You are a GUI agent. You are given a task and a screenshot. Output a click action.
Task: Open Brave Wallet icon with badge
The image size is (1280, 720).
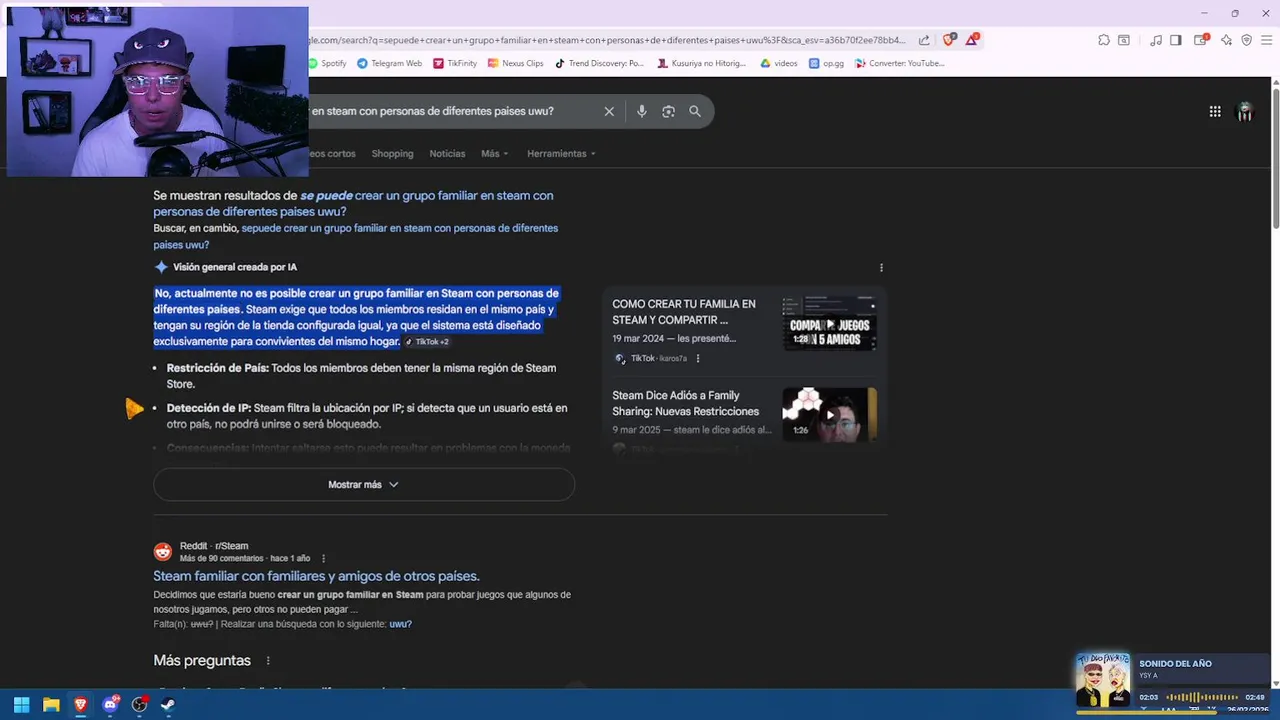click(1202, 40)
